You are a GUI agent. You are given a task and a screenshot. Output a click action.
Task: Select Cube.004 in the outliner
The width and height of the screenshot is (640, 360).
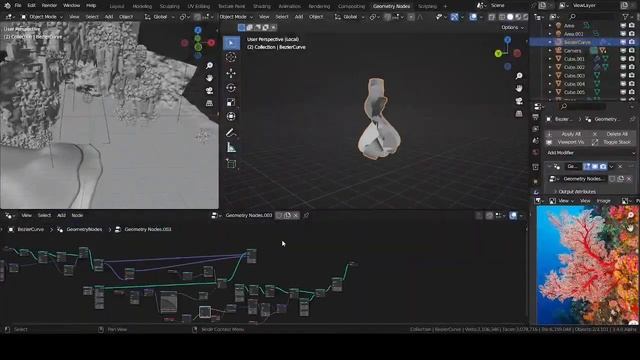click(574, 84)
